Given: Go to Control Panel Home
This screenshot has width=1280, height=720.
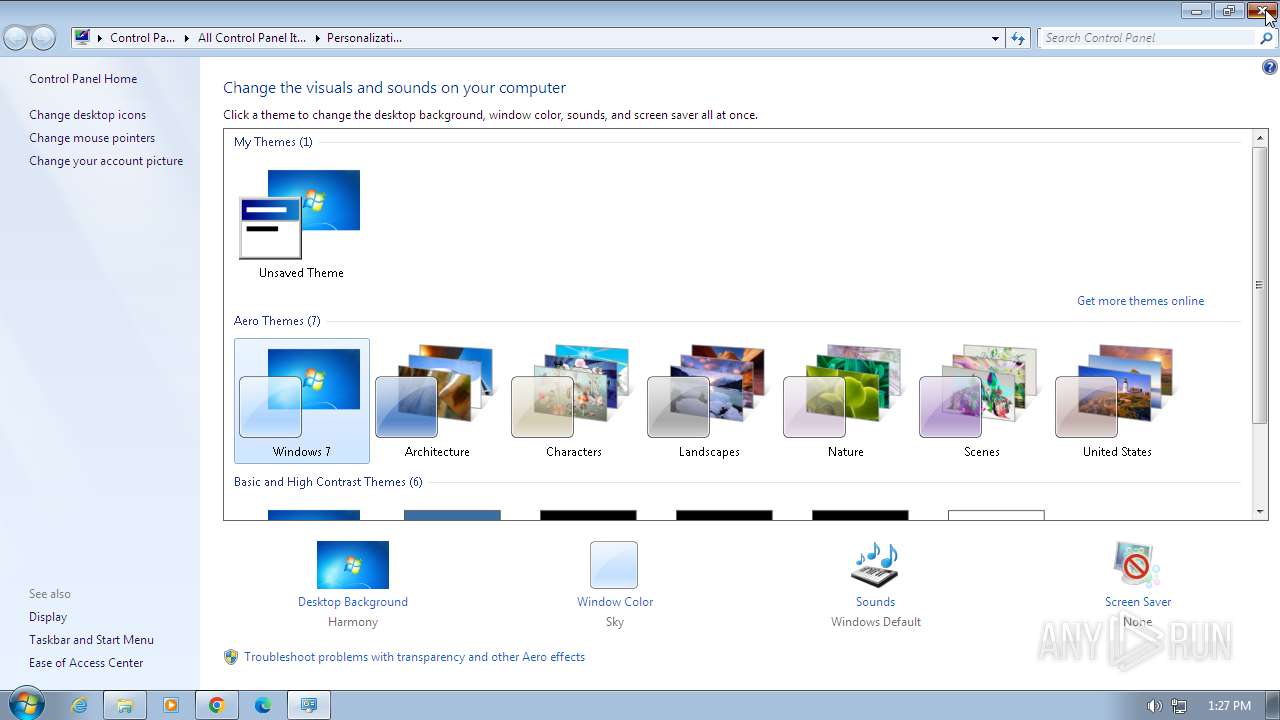Looking at the screenshot, I should point(83,79).
